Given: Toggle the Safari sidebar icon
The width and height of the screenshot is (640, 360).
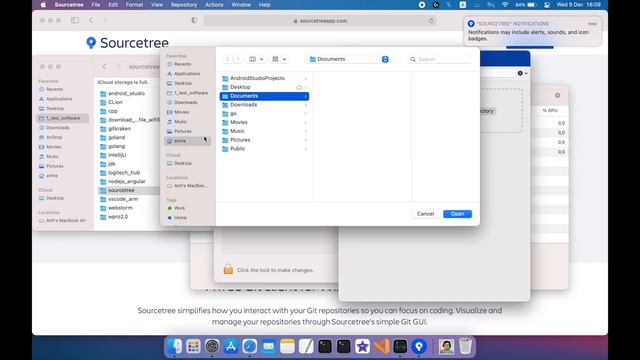Looking at the screenshot, I should click(x=75, y=20).
